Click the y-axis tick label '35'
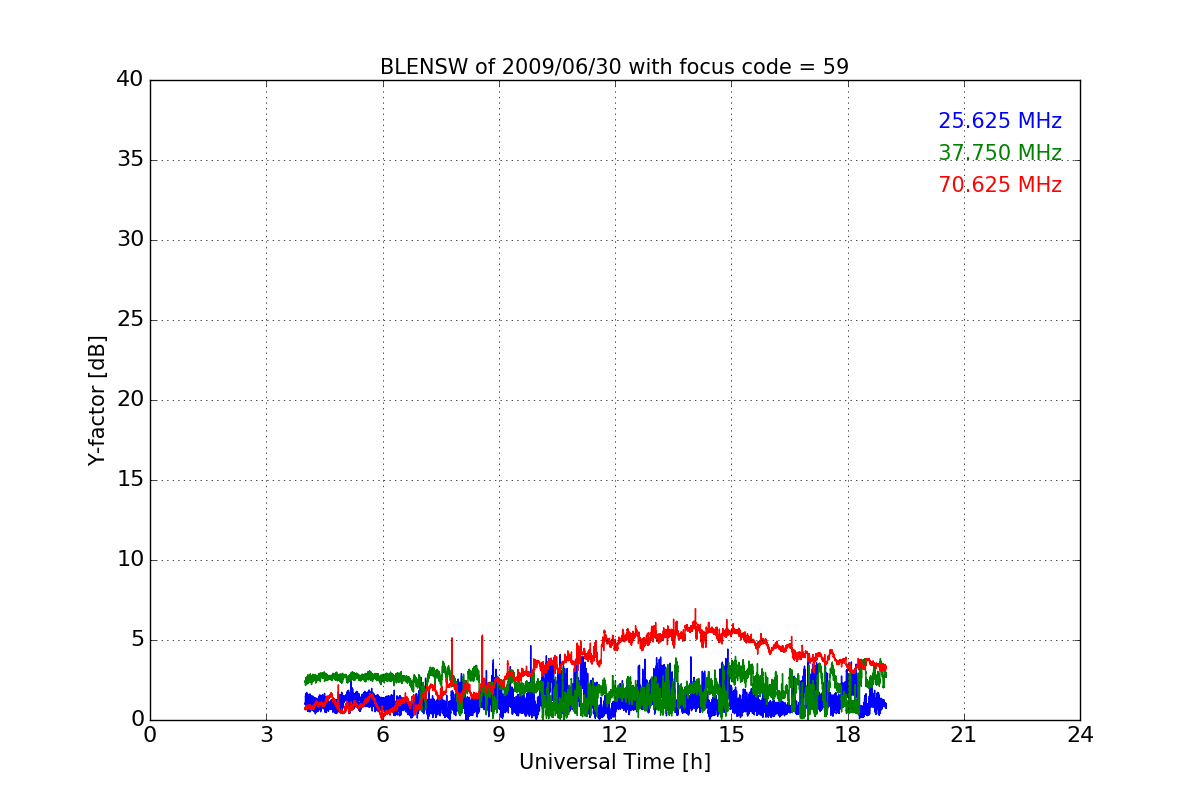Image resolution: width=1200 pixels, height=800 pixels. 130,160
